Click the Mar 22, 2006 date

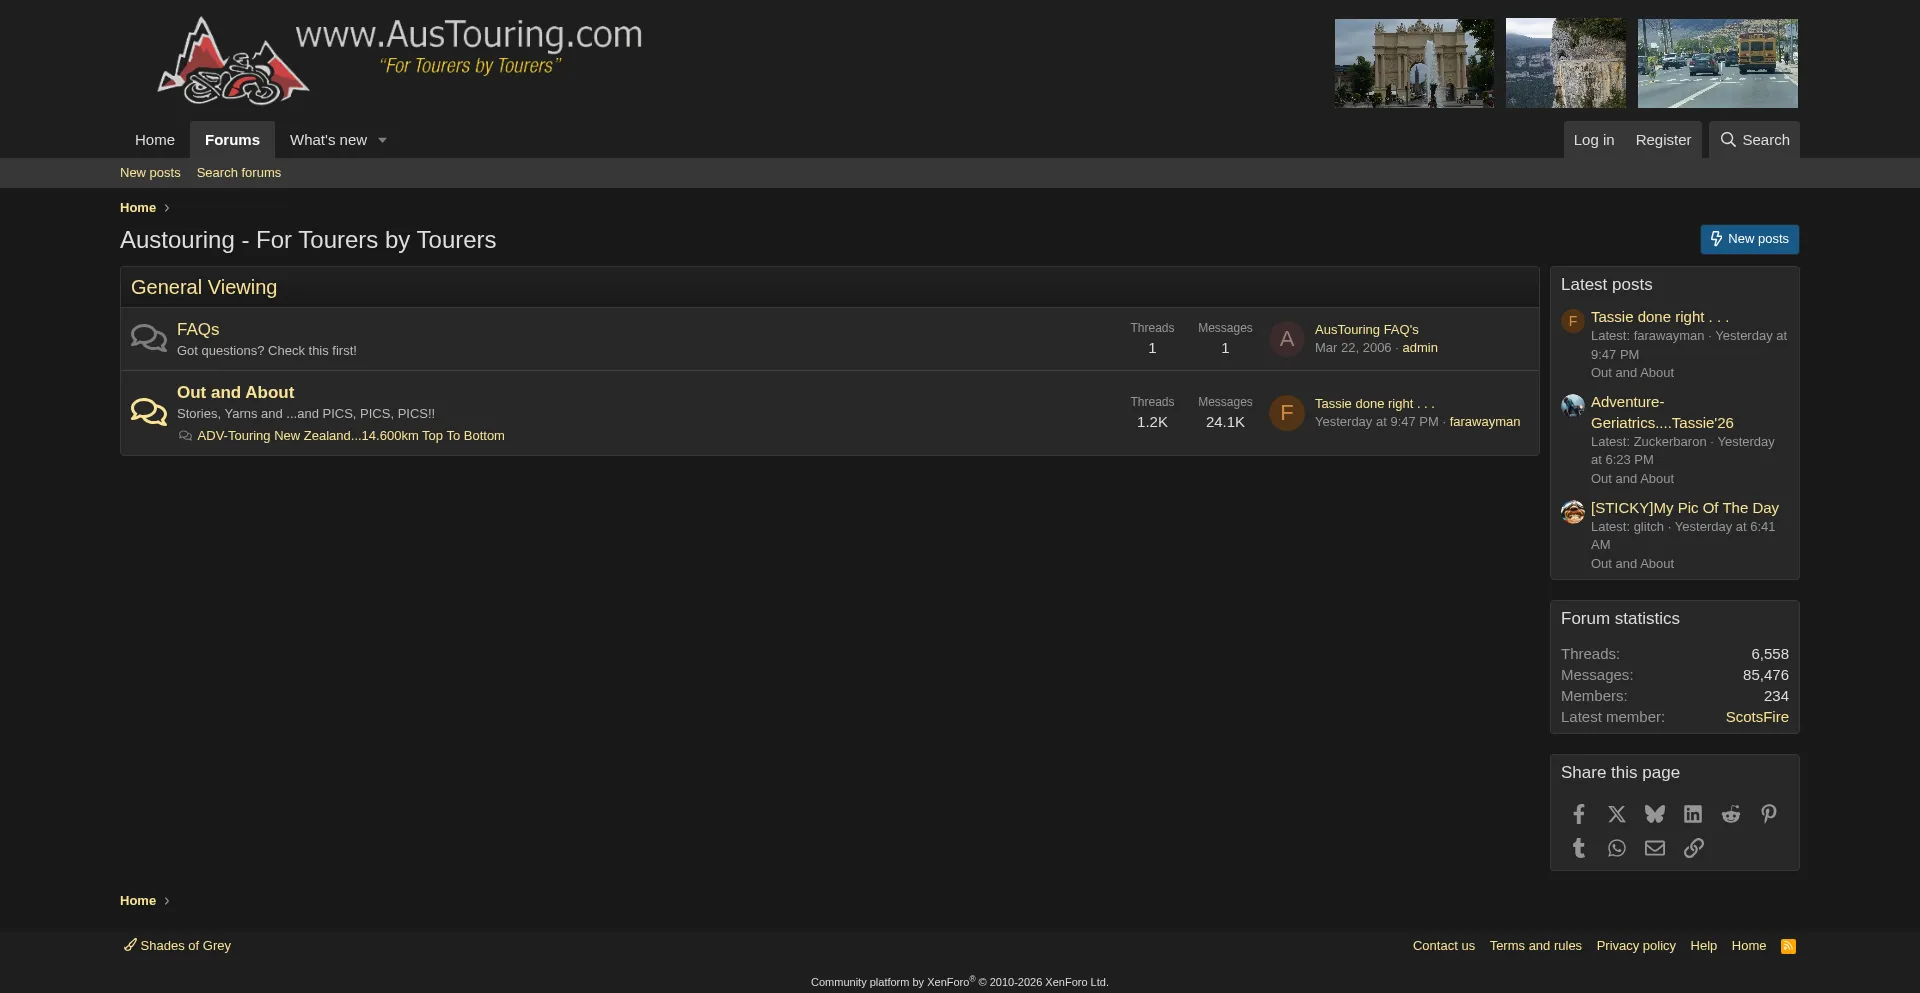pyautogui.click(x=1352, y=348)
